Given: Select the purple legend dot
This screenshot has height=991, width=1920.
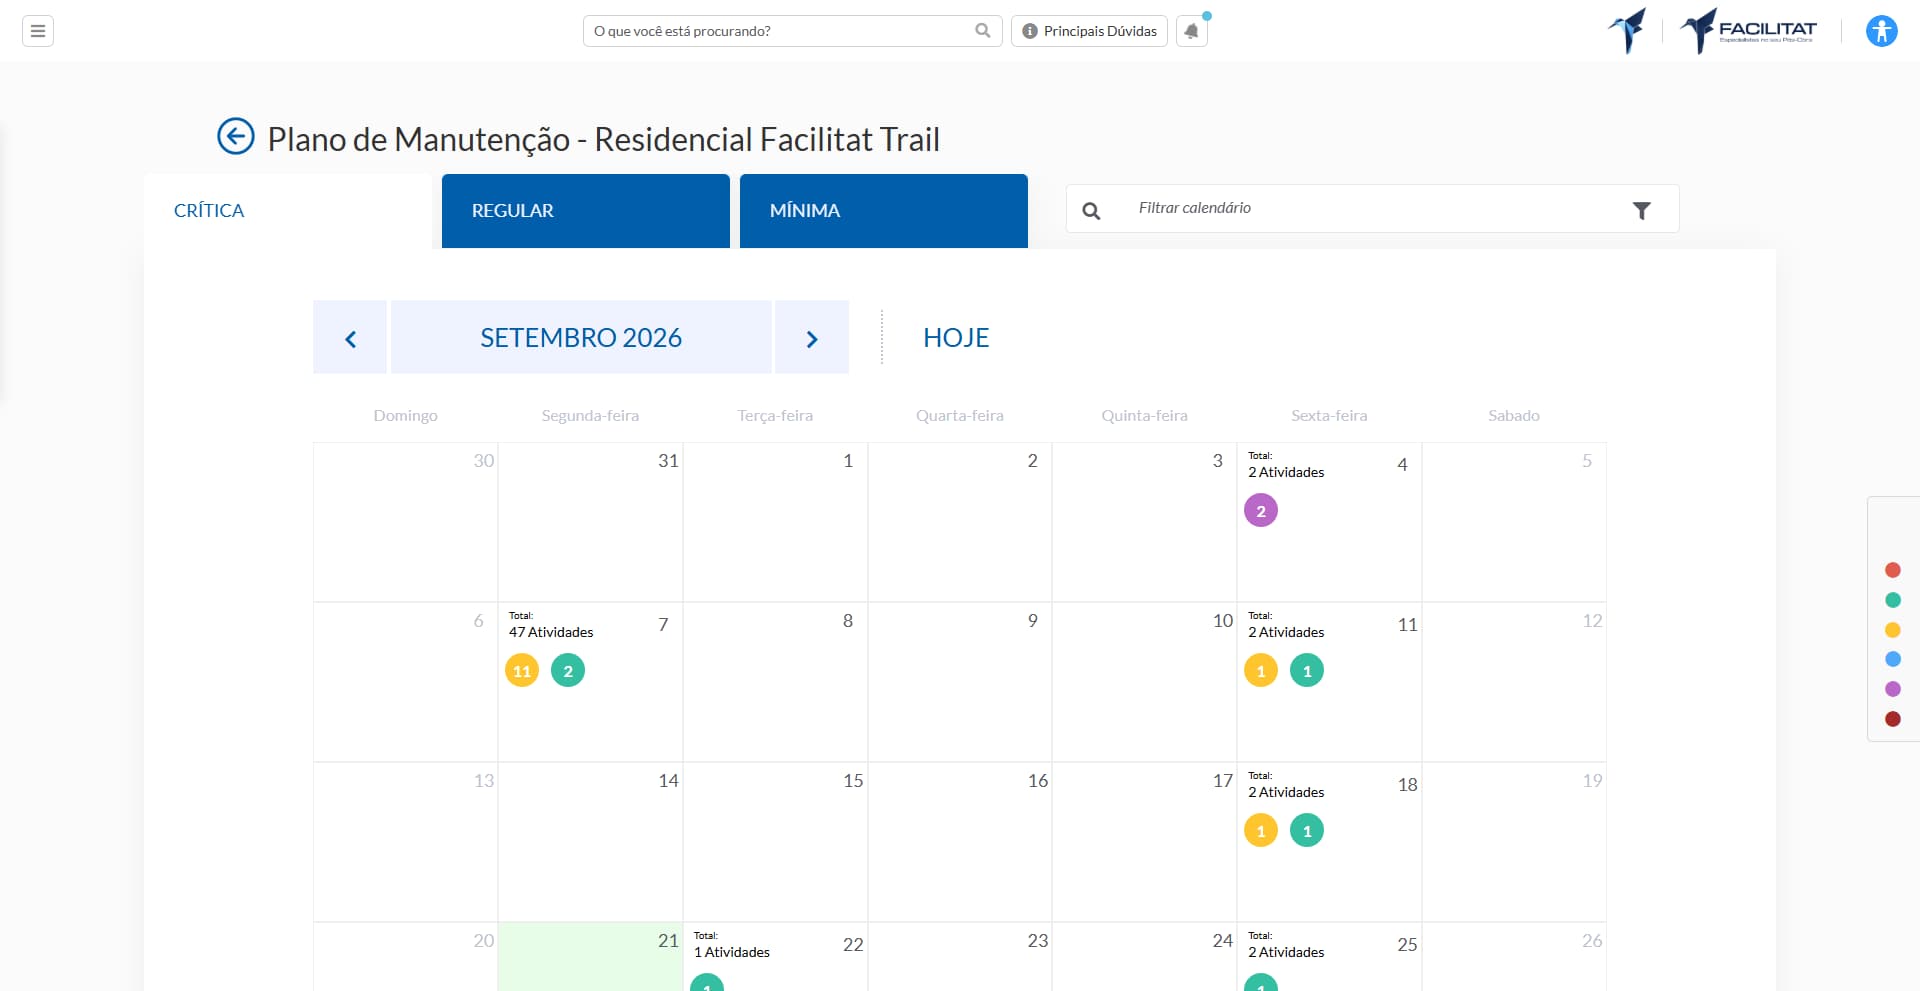Looking at the screenshot, I should pos(1892,689).
